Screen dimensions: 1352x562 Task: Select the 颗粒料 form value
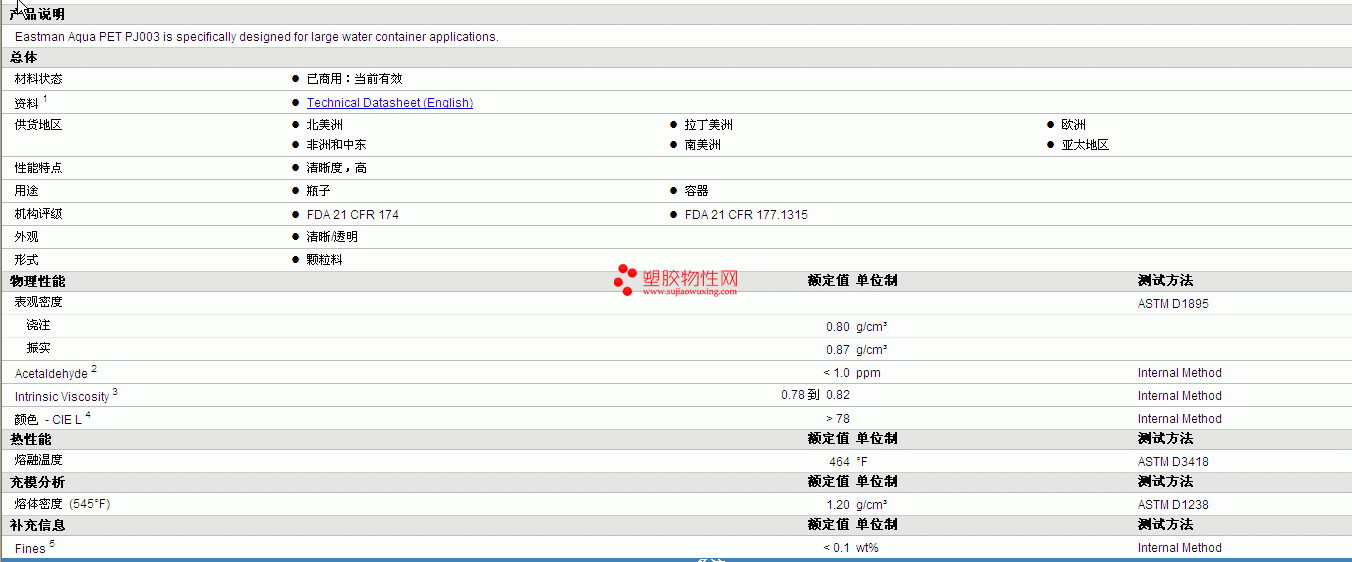pos(324,260)
